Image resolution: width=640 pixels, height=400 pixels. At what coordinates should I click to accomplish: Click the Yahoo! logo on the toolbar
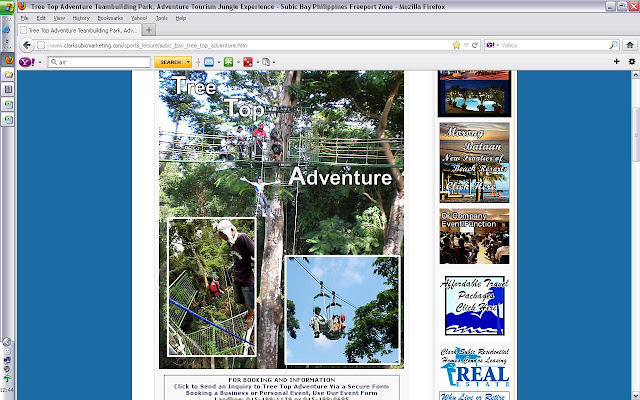coord(27,62)
